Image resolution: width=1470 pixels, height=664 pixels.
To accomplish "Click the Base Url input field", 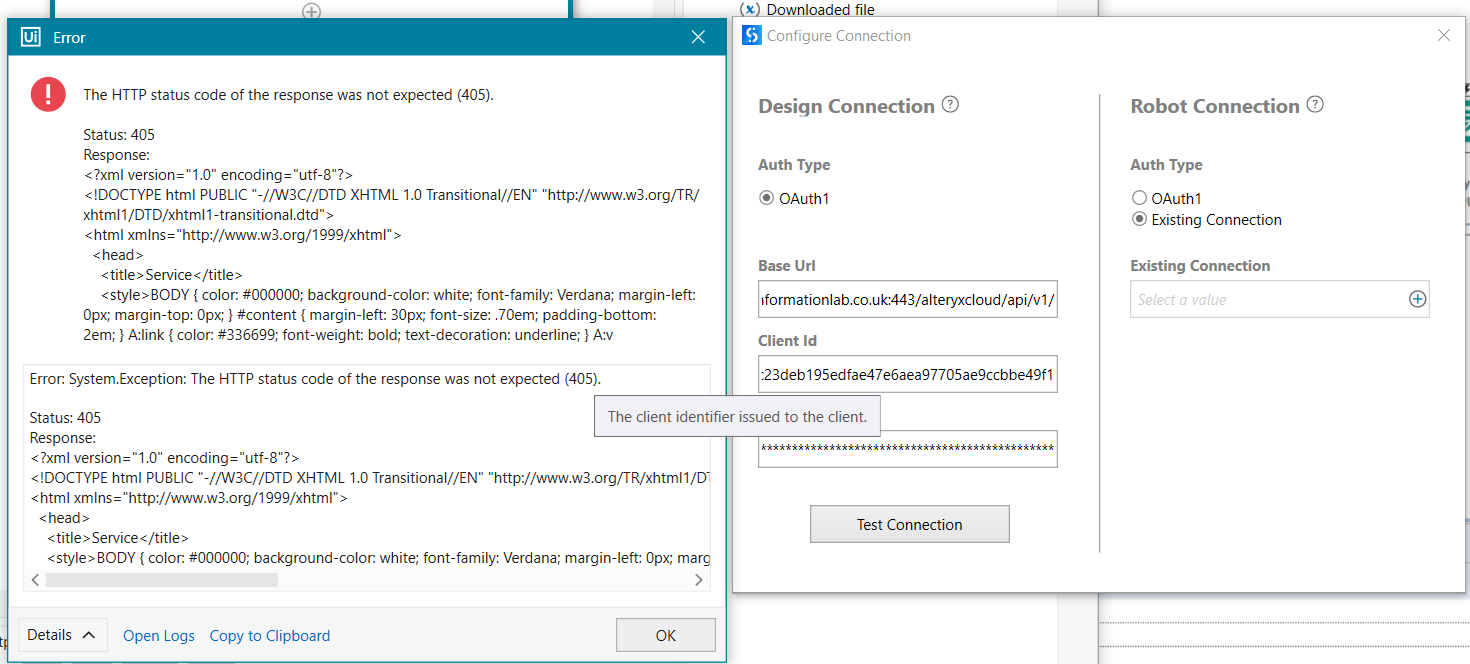I will tap(908, 299).
